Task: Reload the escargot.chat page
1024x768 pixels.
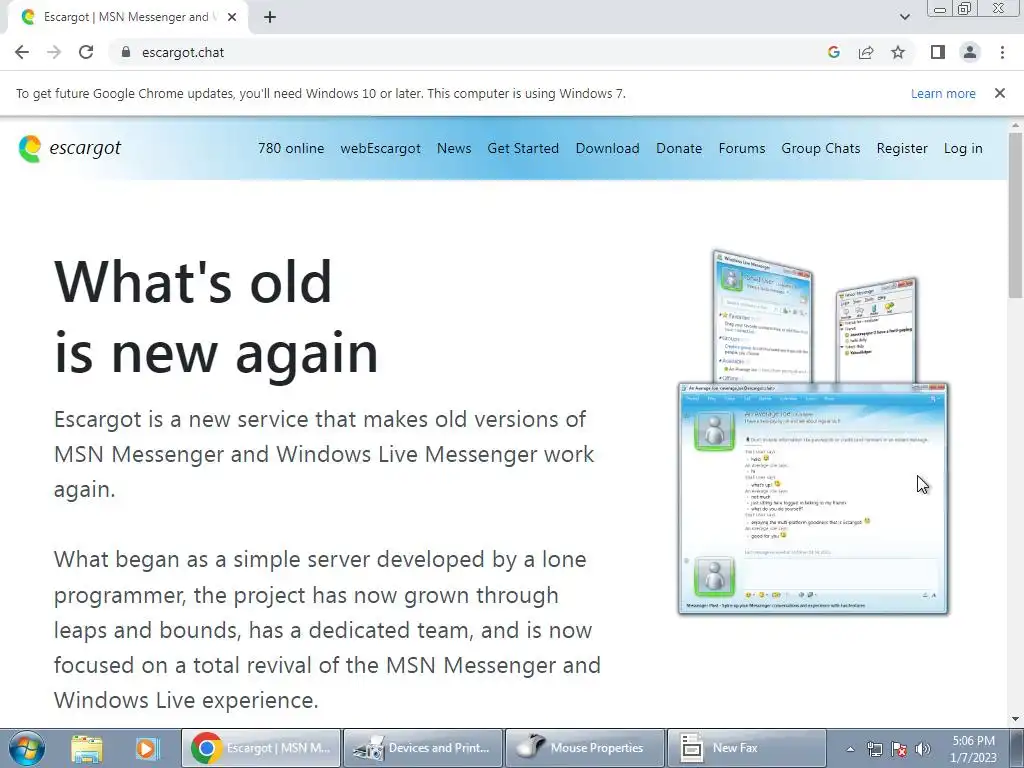Action: coord(86,52)
